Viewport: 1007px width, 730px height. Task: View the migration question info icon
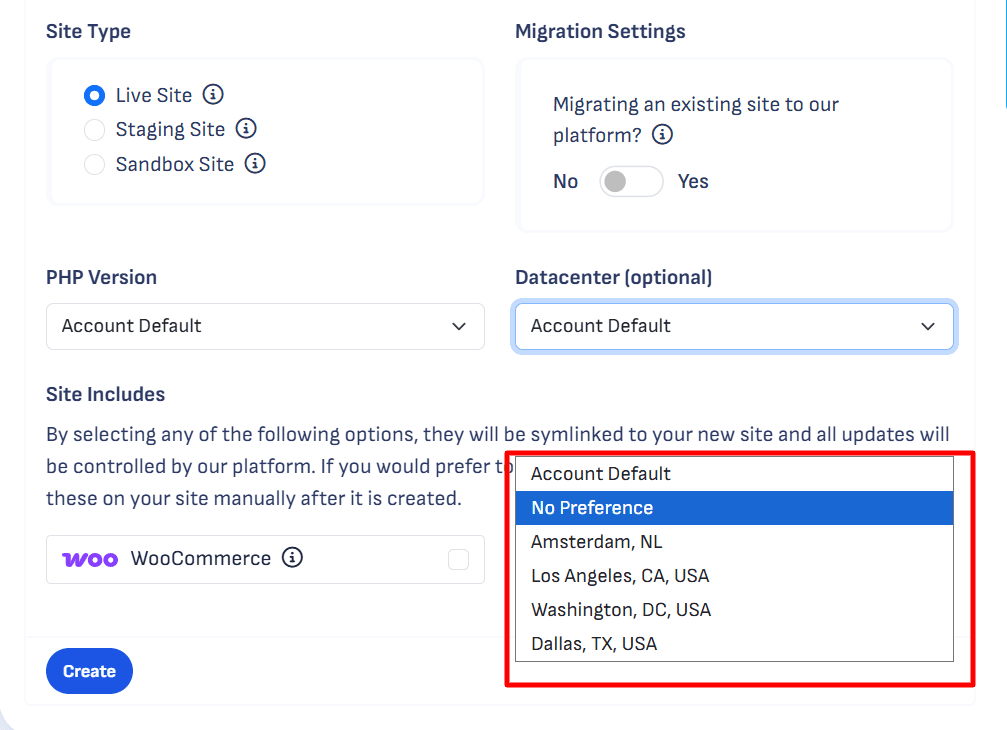click(662, 133)
